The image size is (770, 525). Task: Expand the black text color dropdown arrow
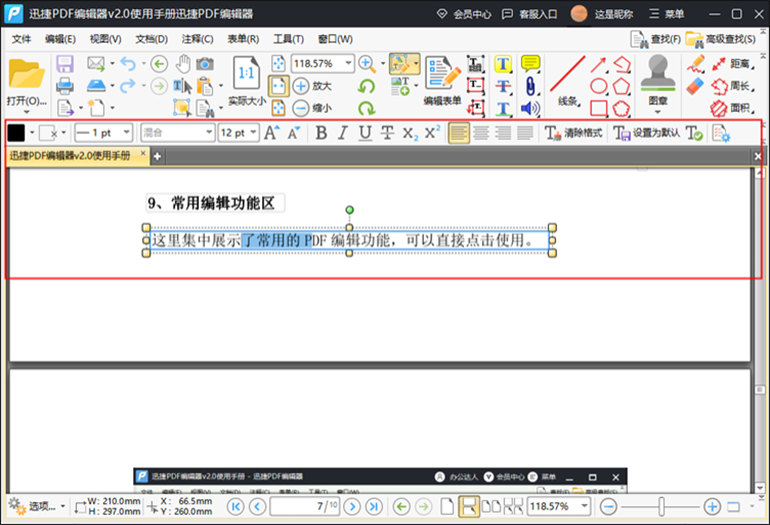32,133
